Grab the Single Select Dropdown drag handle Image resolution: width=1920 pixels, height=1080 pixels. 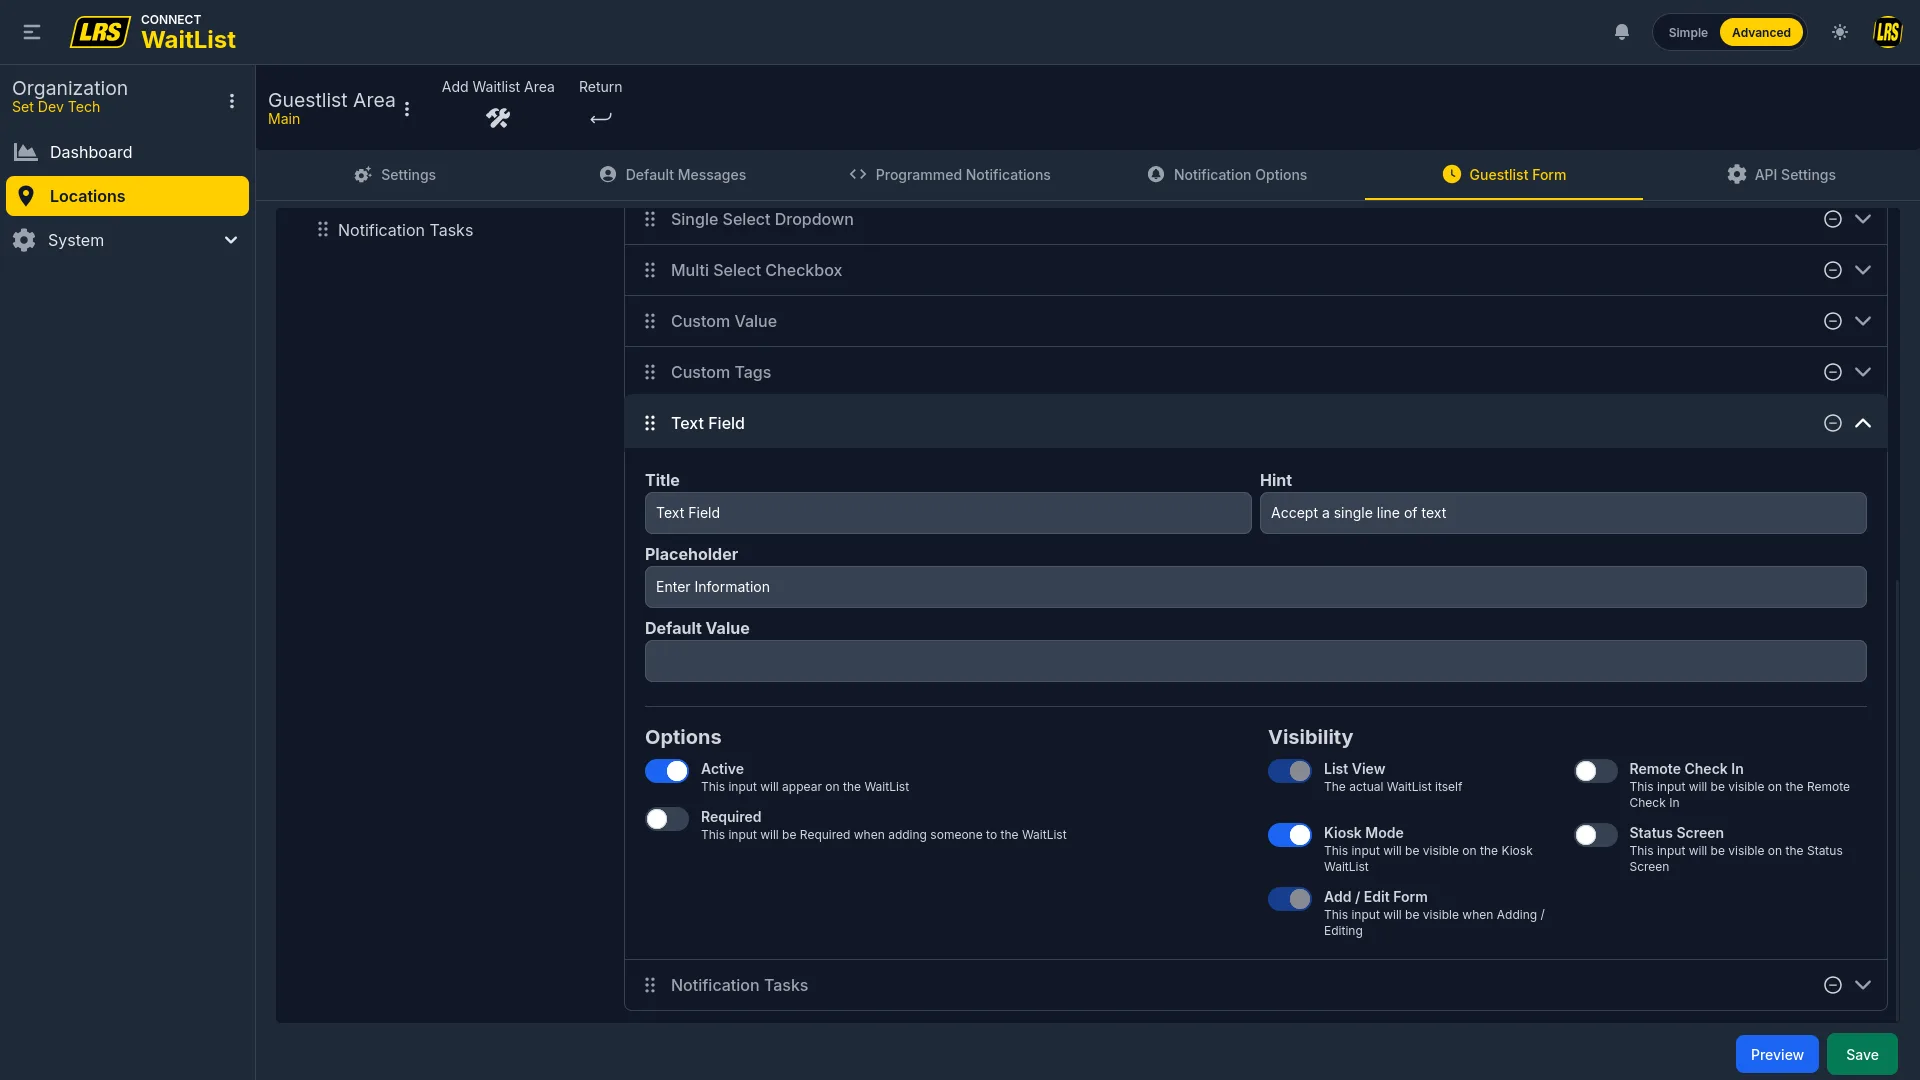pos(650,219)
